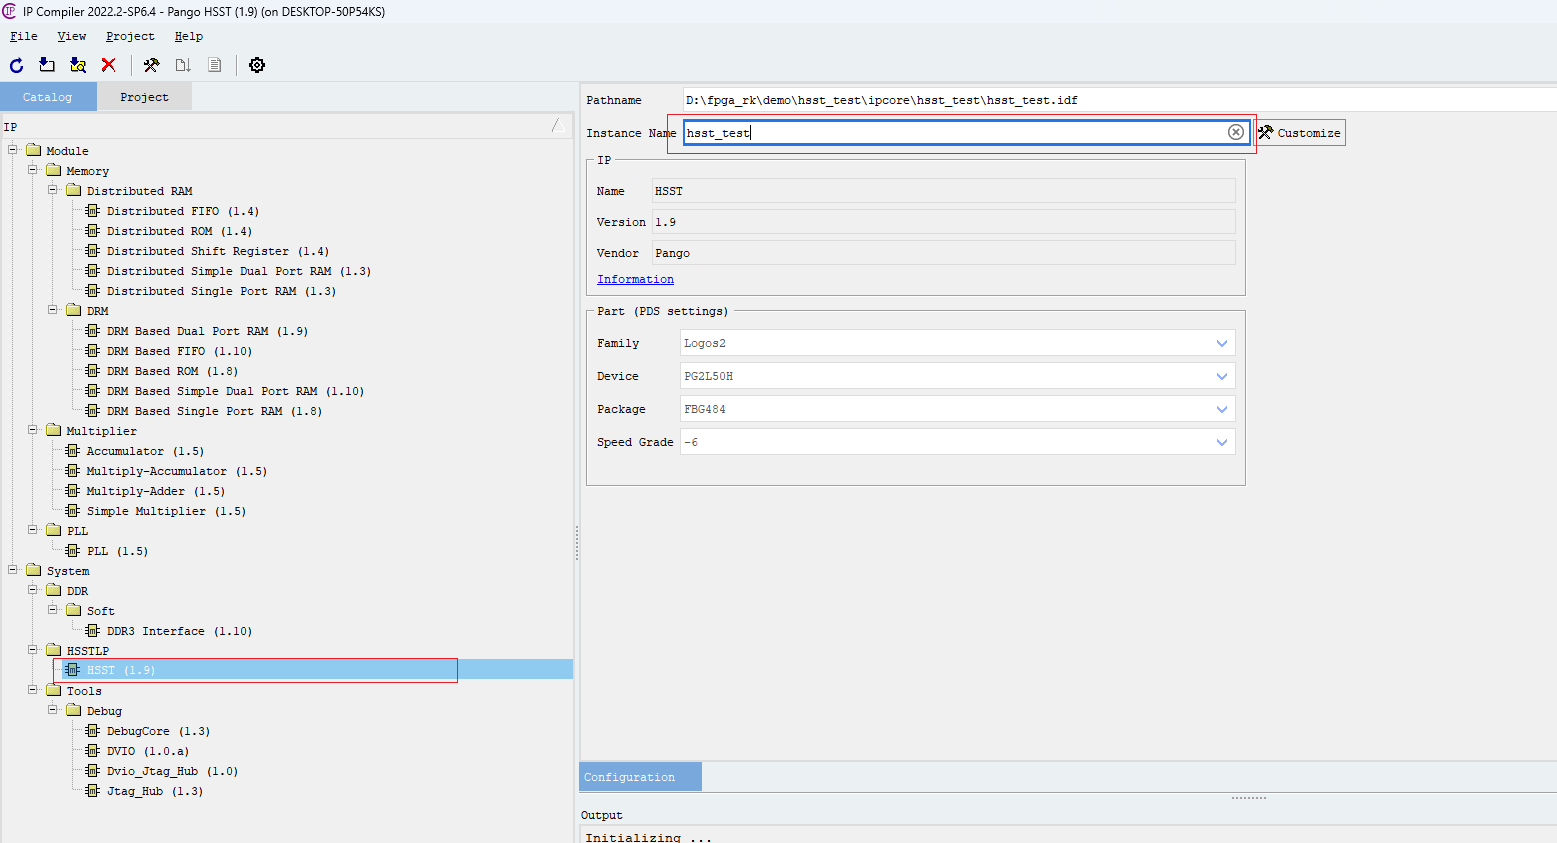The width and height of the screenshot is (1557, 843).
Task: Click the IP Compiler logo icon in titlebar
Action: pos(12,11)
